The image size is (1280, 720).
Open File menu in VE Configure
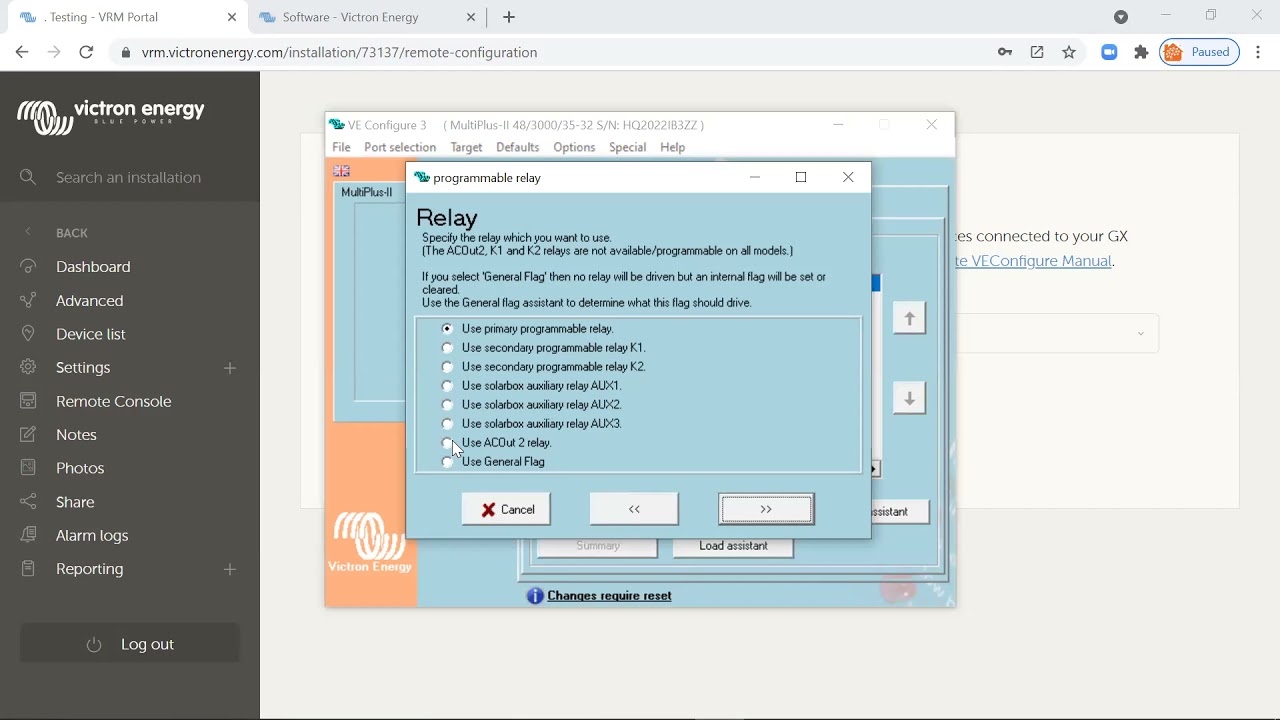(x=342, y=147)
